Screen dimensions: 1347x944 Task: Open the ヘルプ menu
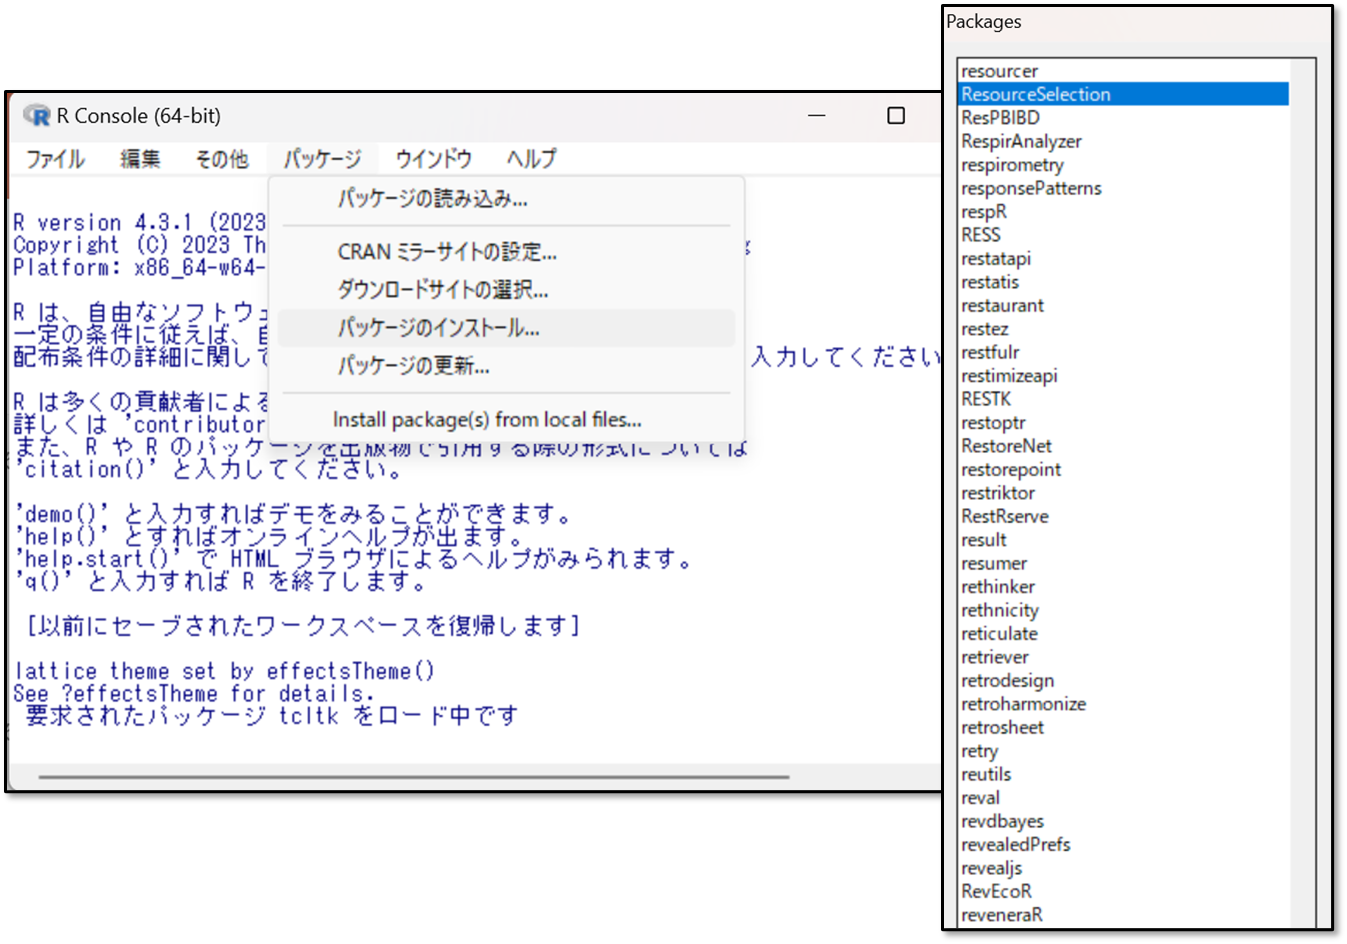pyautogui.click(x=531, y=159)
